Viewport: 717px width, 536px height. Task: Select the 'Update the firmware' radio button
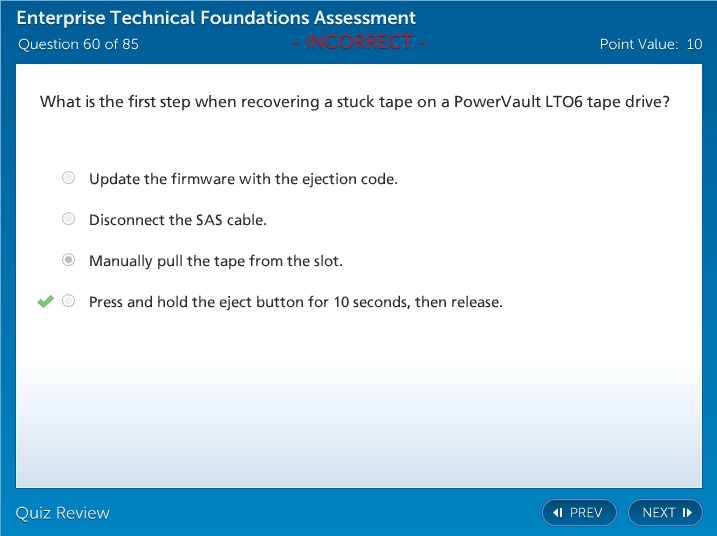tap(68, 179)
